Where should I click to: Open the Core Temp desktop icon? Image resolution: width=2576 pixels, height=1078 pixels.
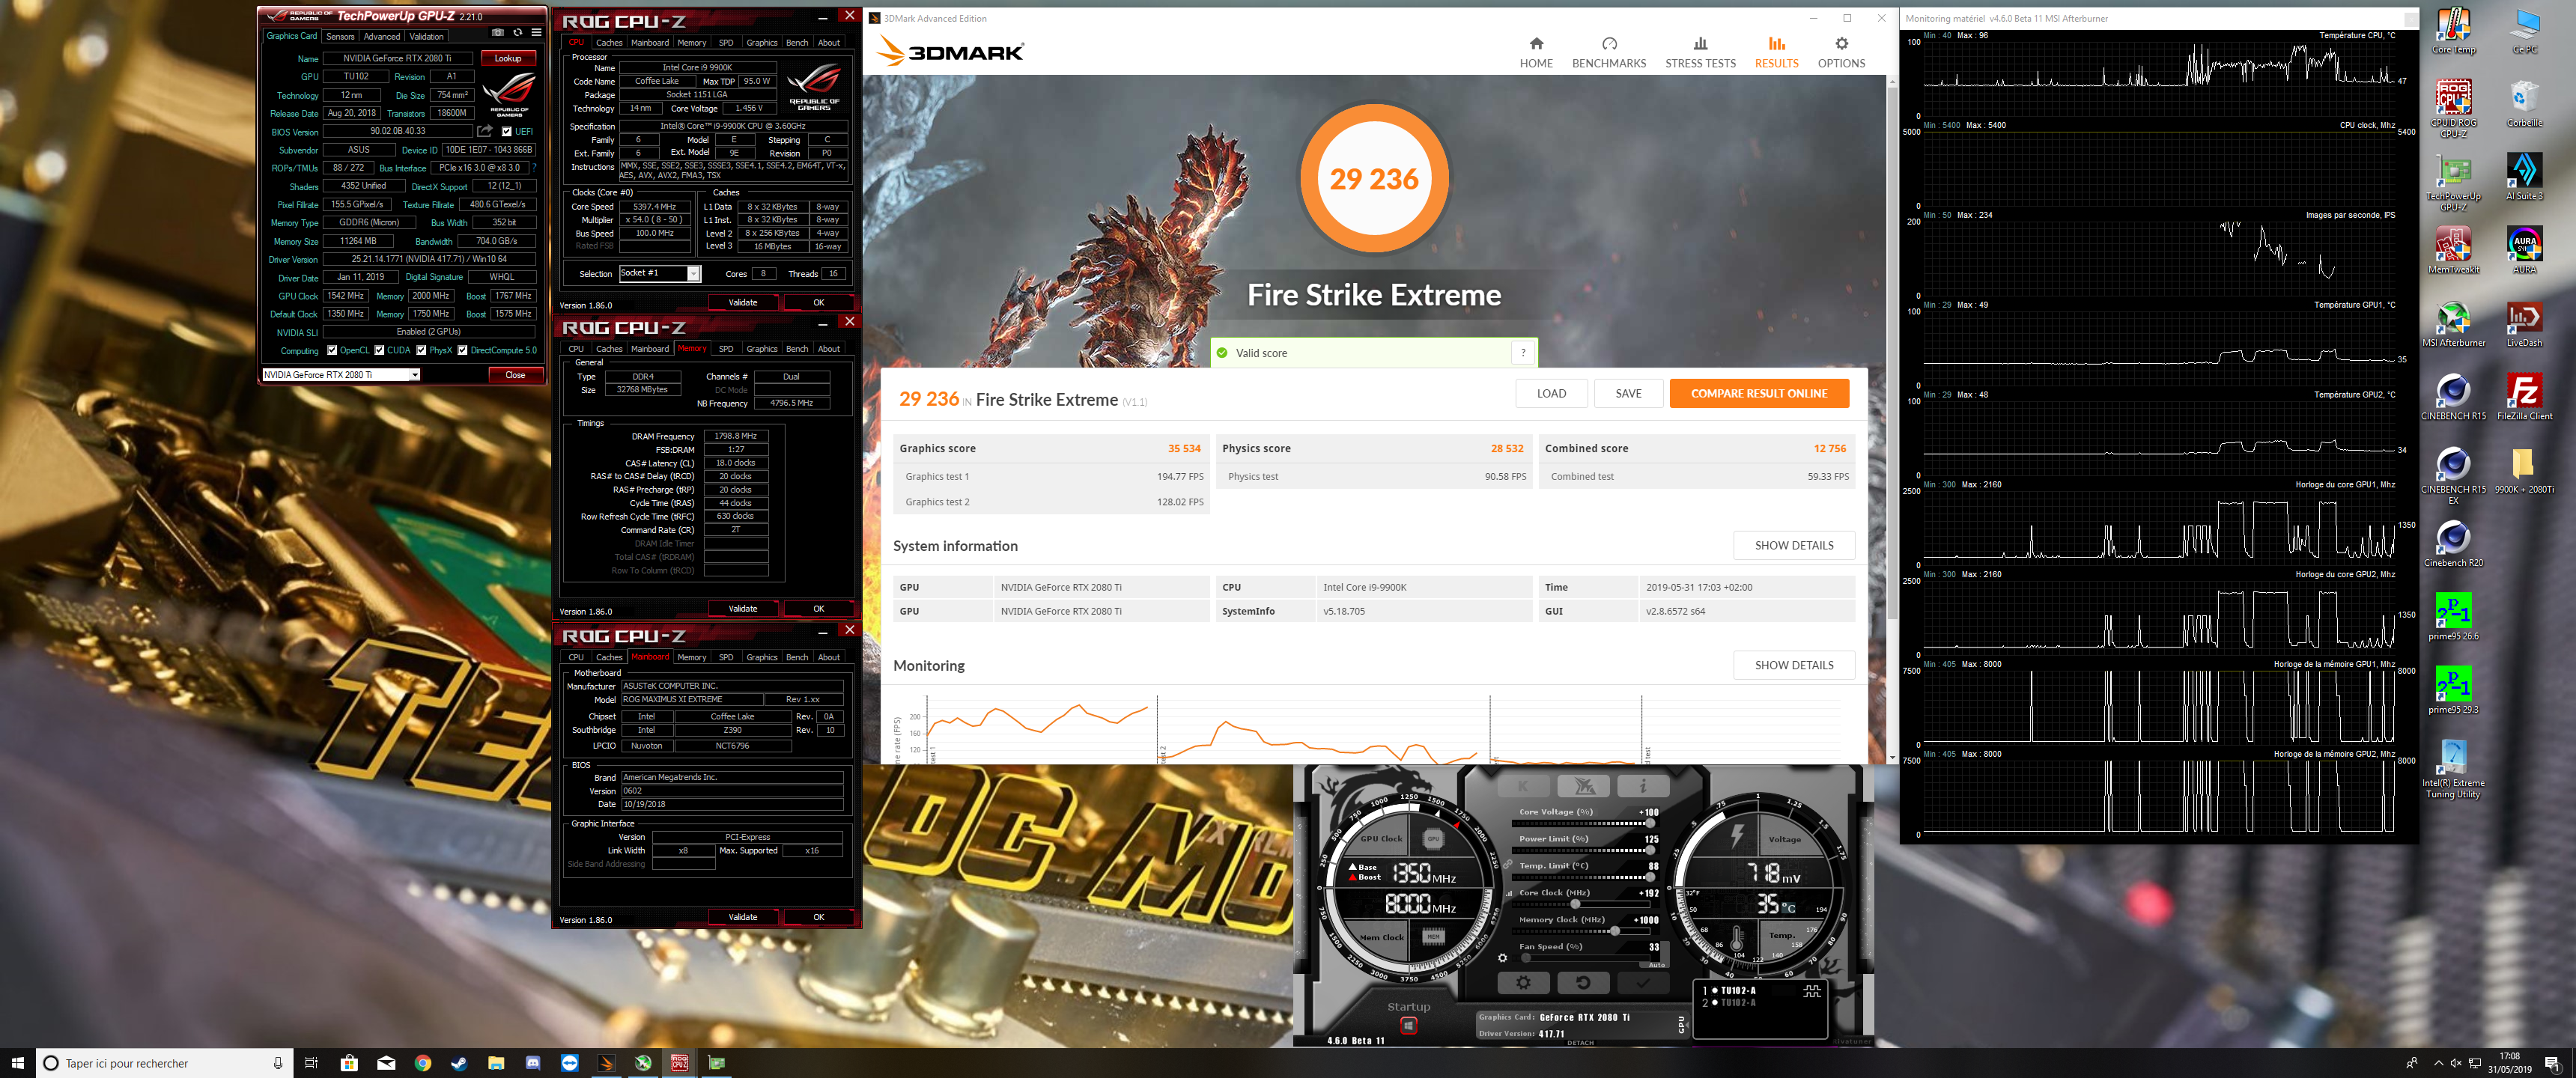pos(2453,31)
